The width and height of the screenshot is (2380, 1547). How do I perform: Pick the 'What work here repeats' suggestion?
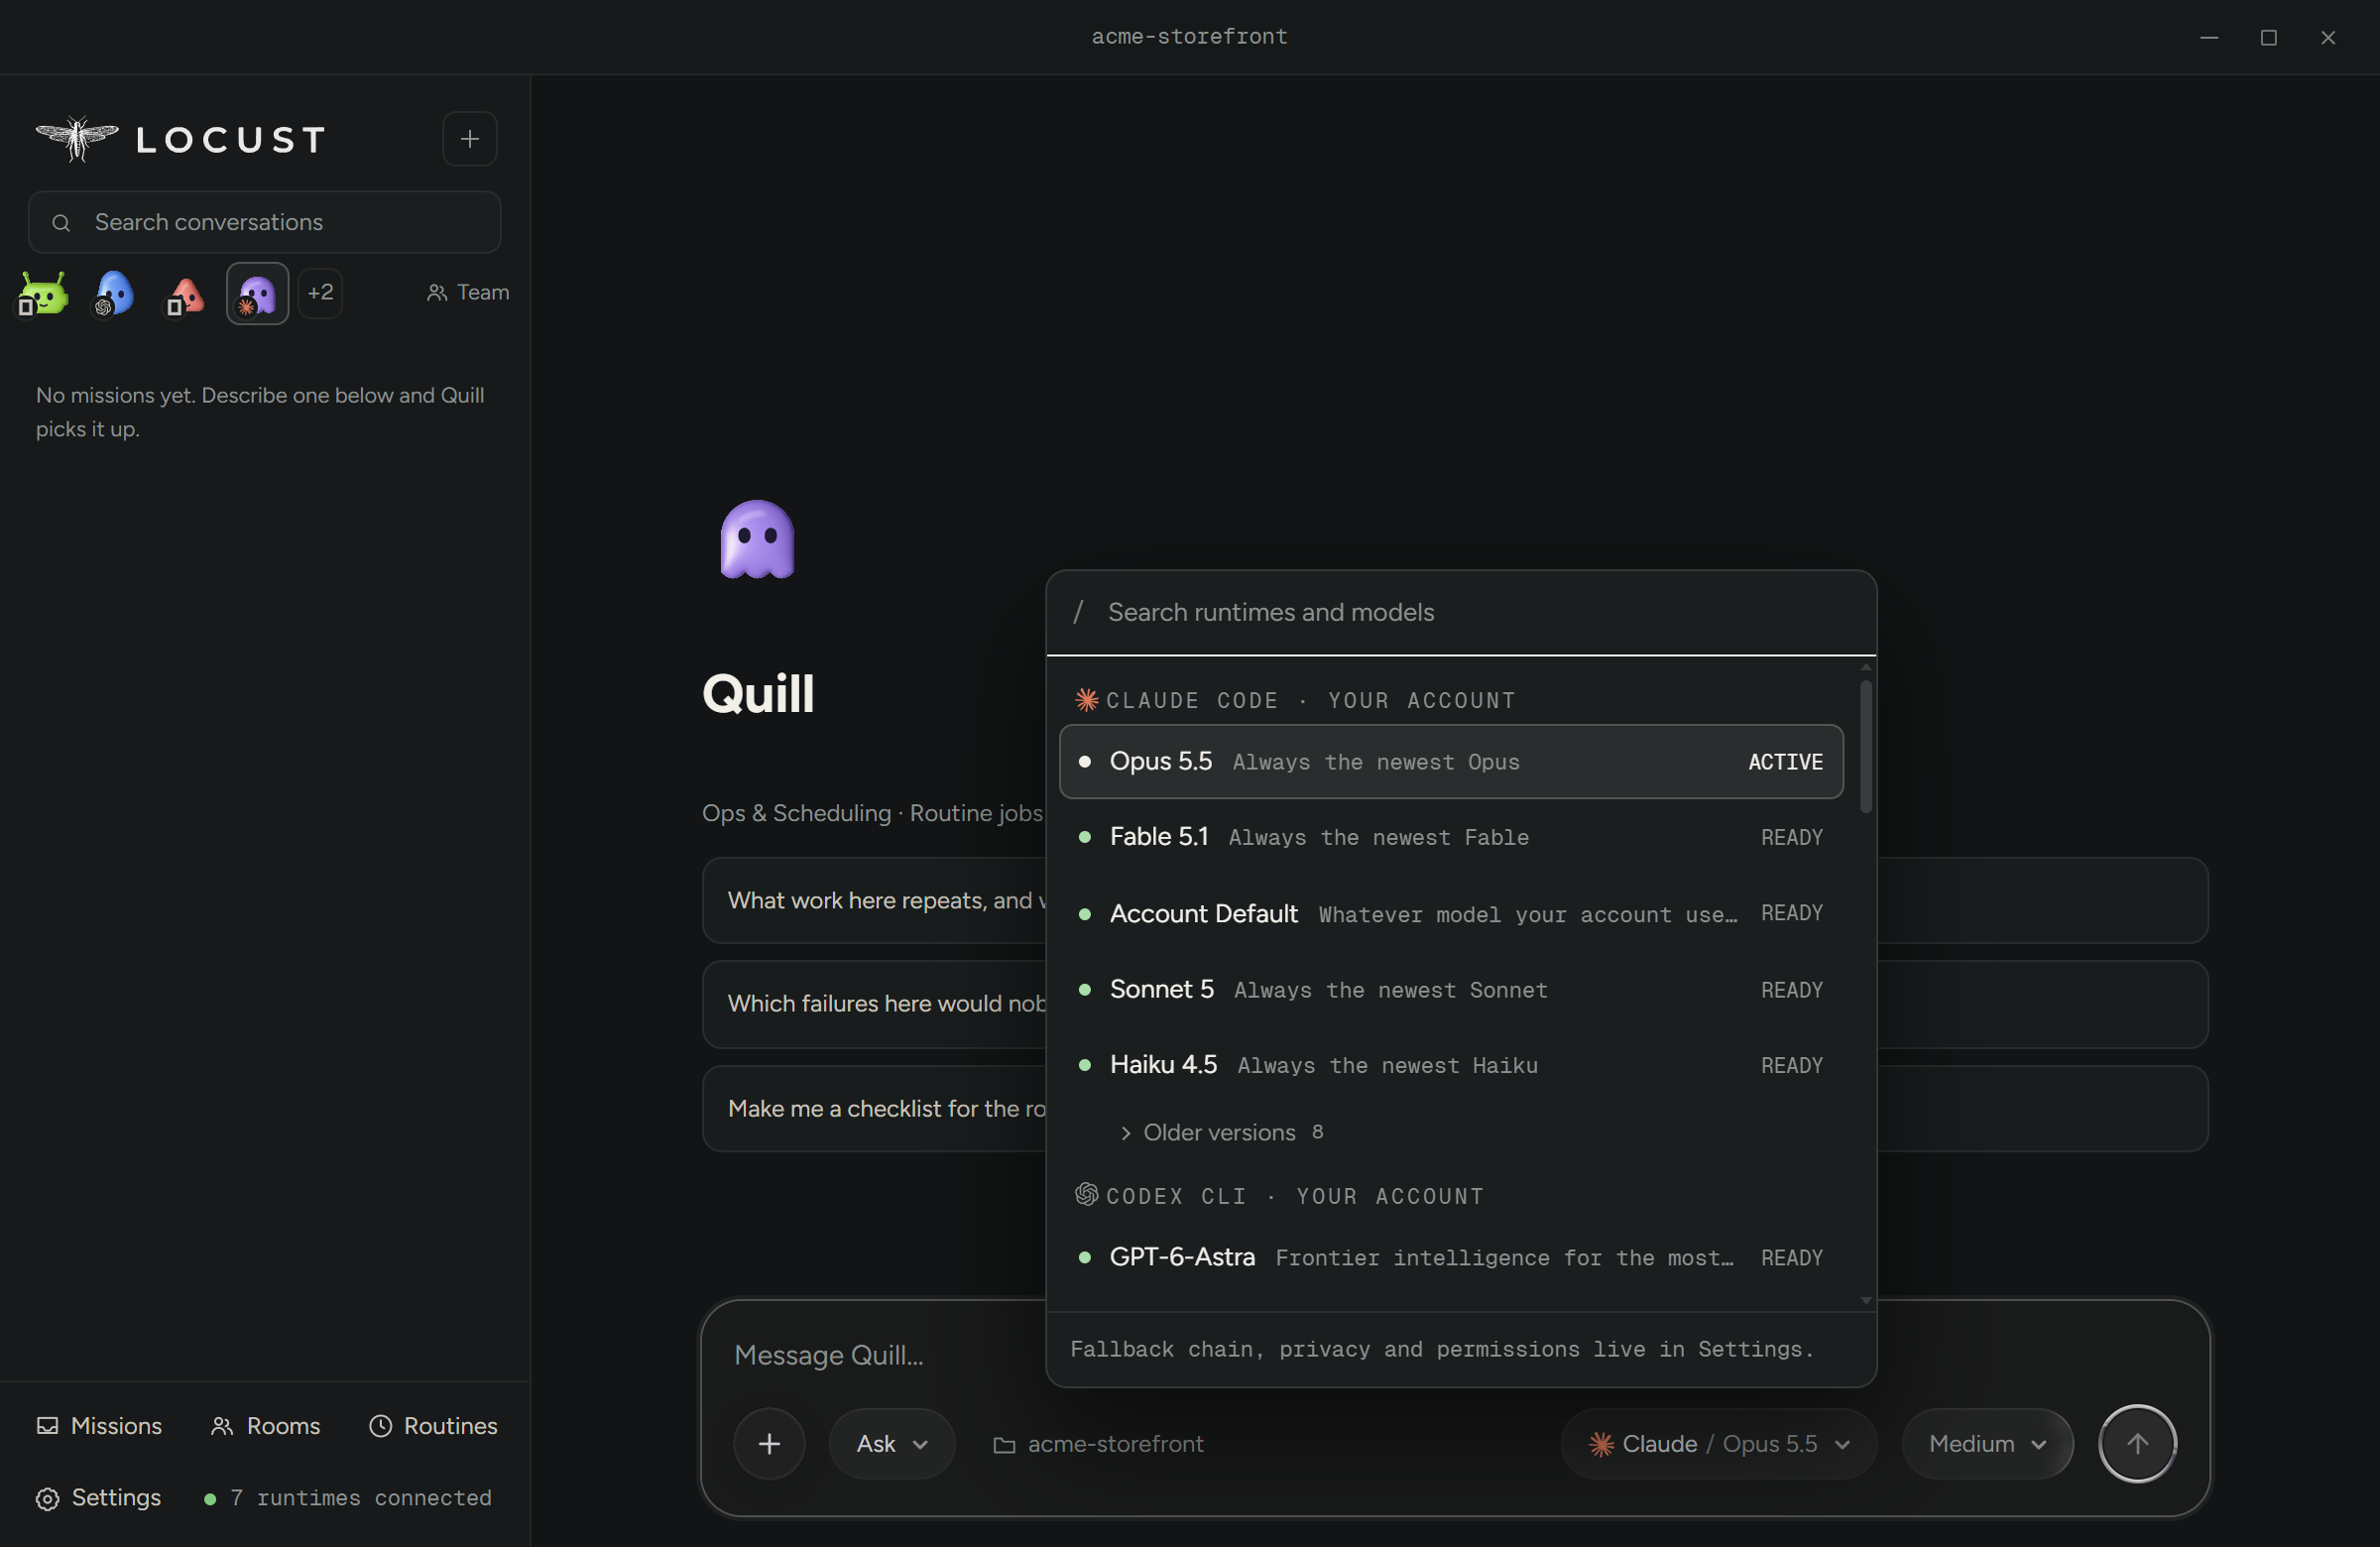coord(1455,900)
